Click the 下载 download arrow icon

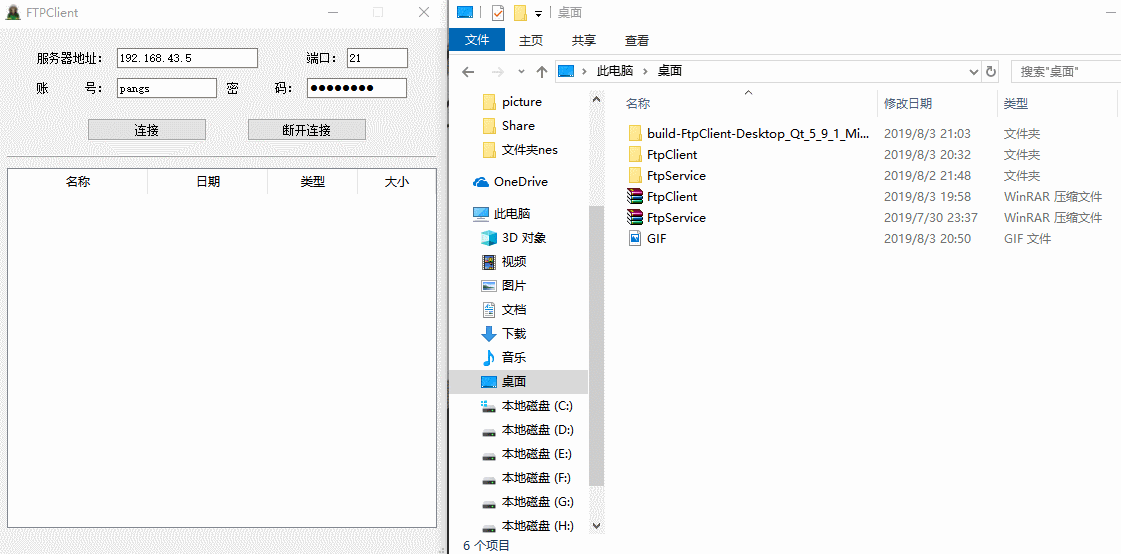click(489, 334)
